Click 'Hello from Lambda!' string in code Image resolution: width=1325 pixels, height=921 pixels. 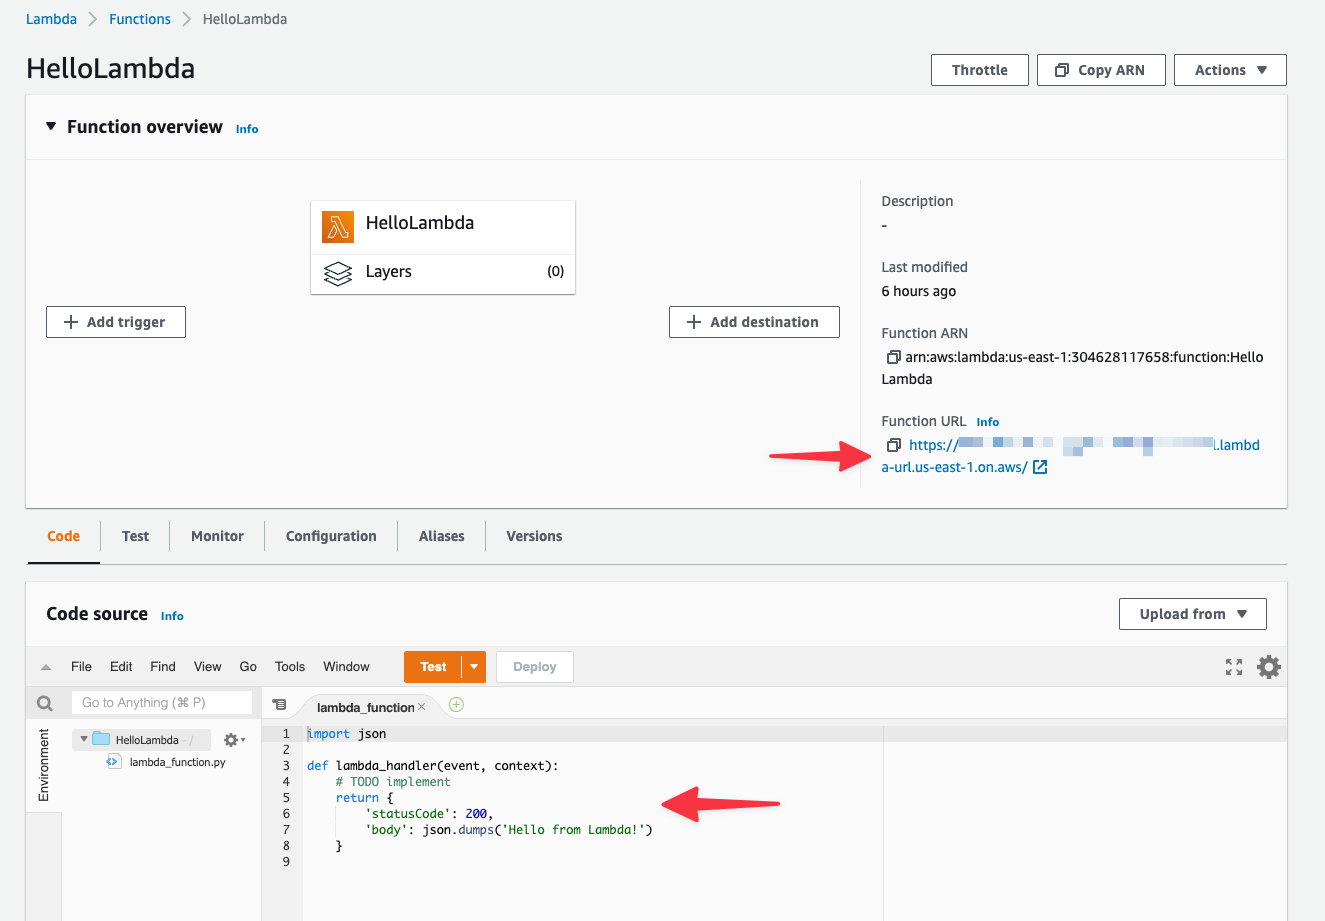tap(577, 830)
